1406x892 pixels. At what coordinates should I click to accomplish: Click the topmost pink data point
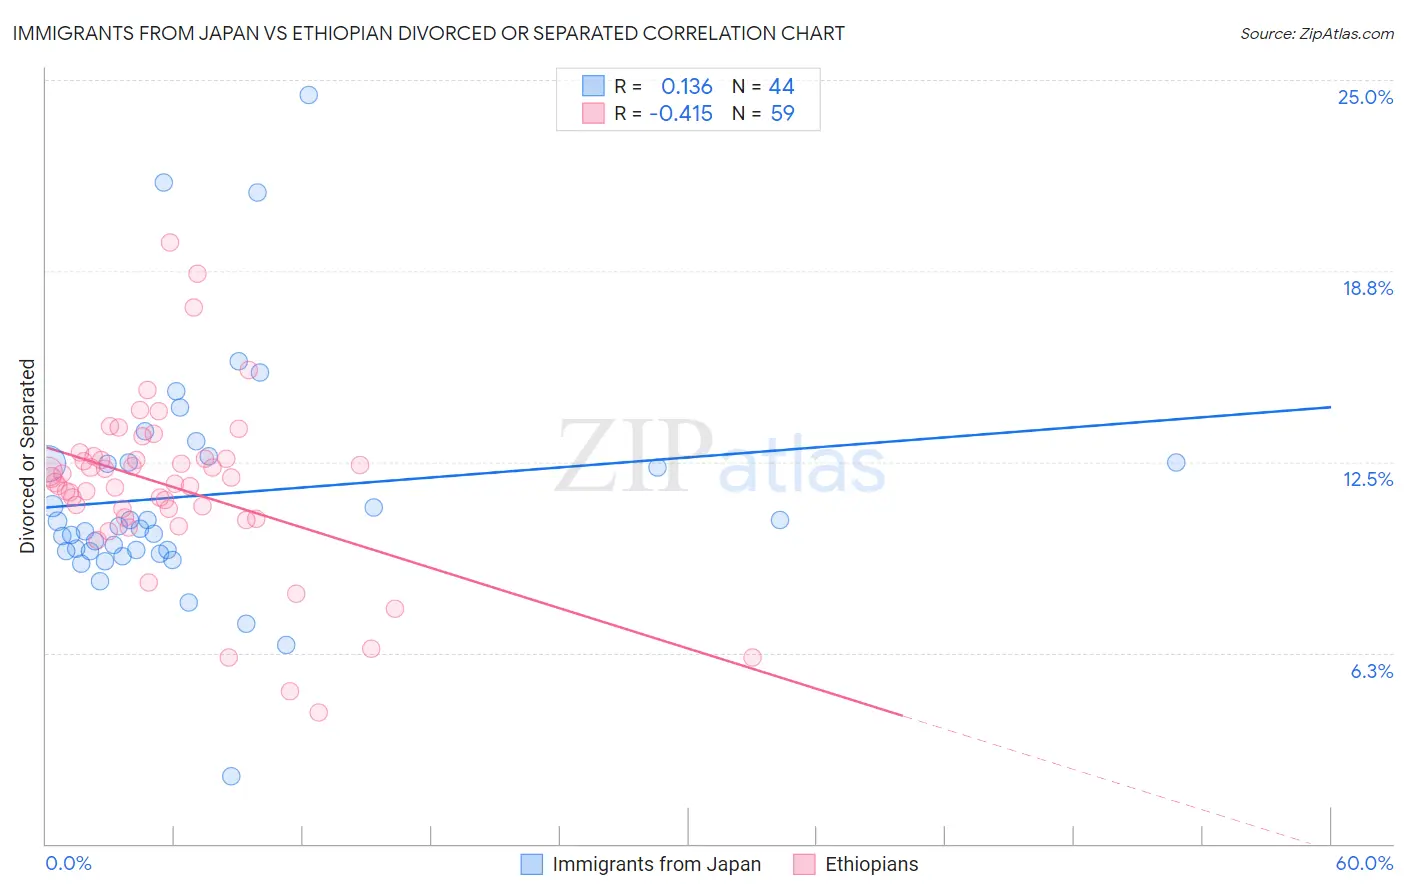[x=170, y=242]
